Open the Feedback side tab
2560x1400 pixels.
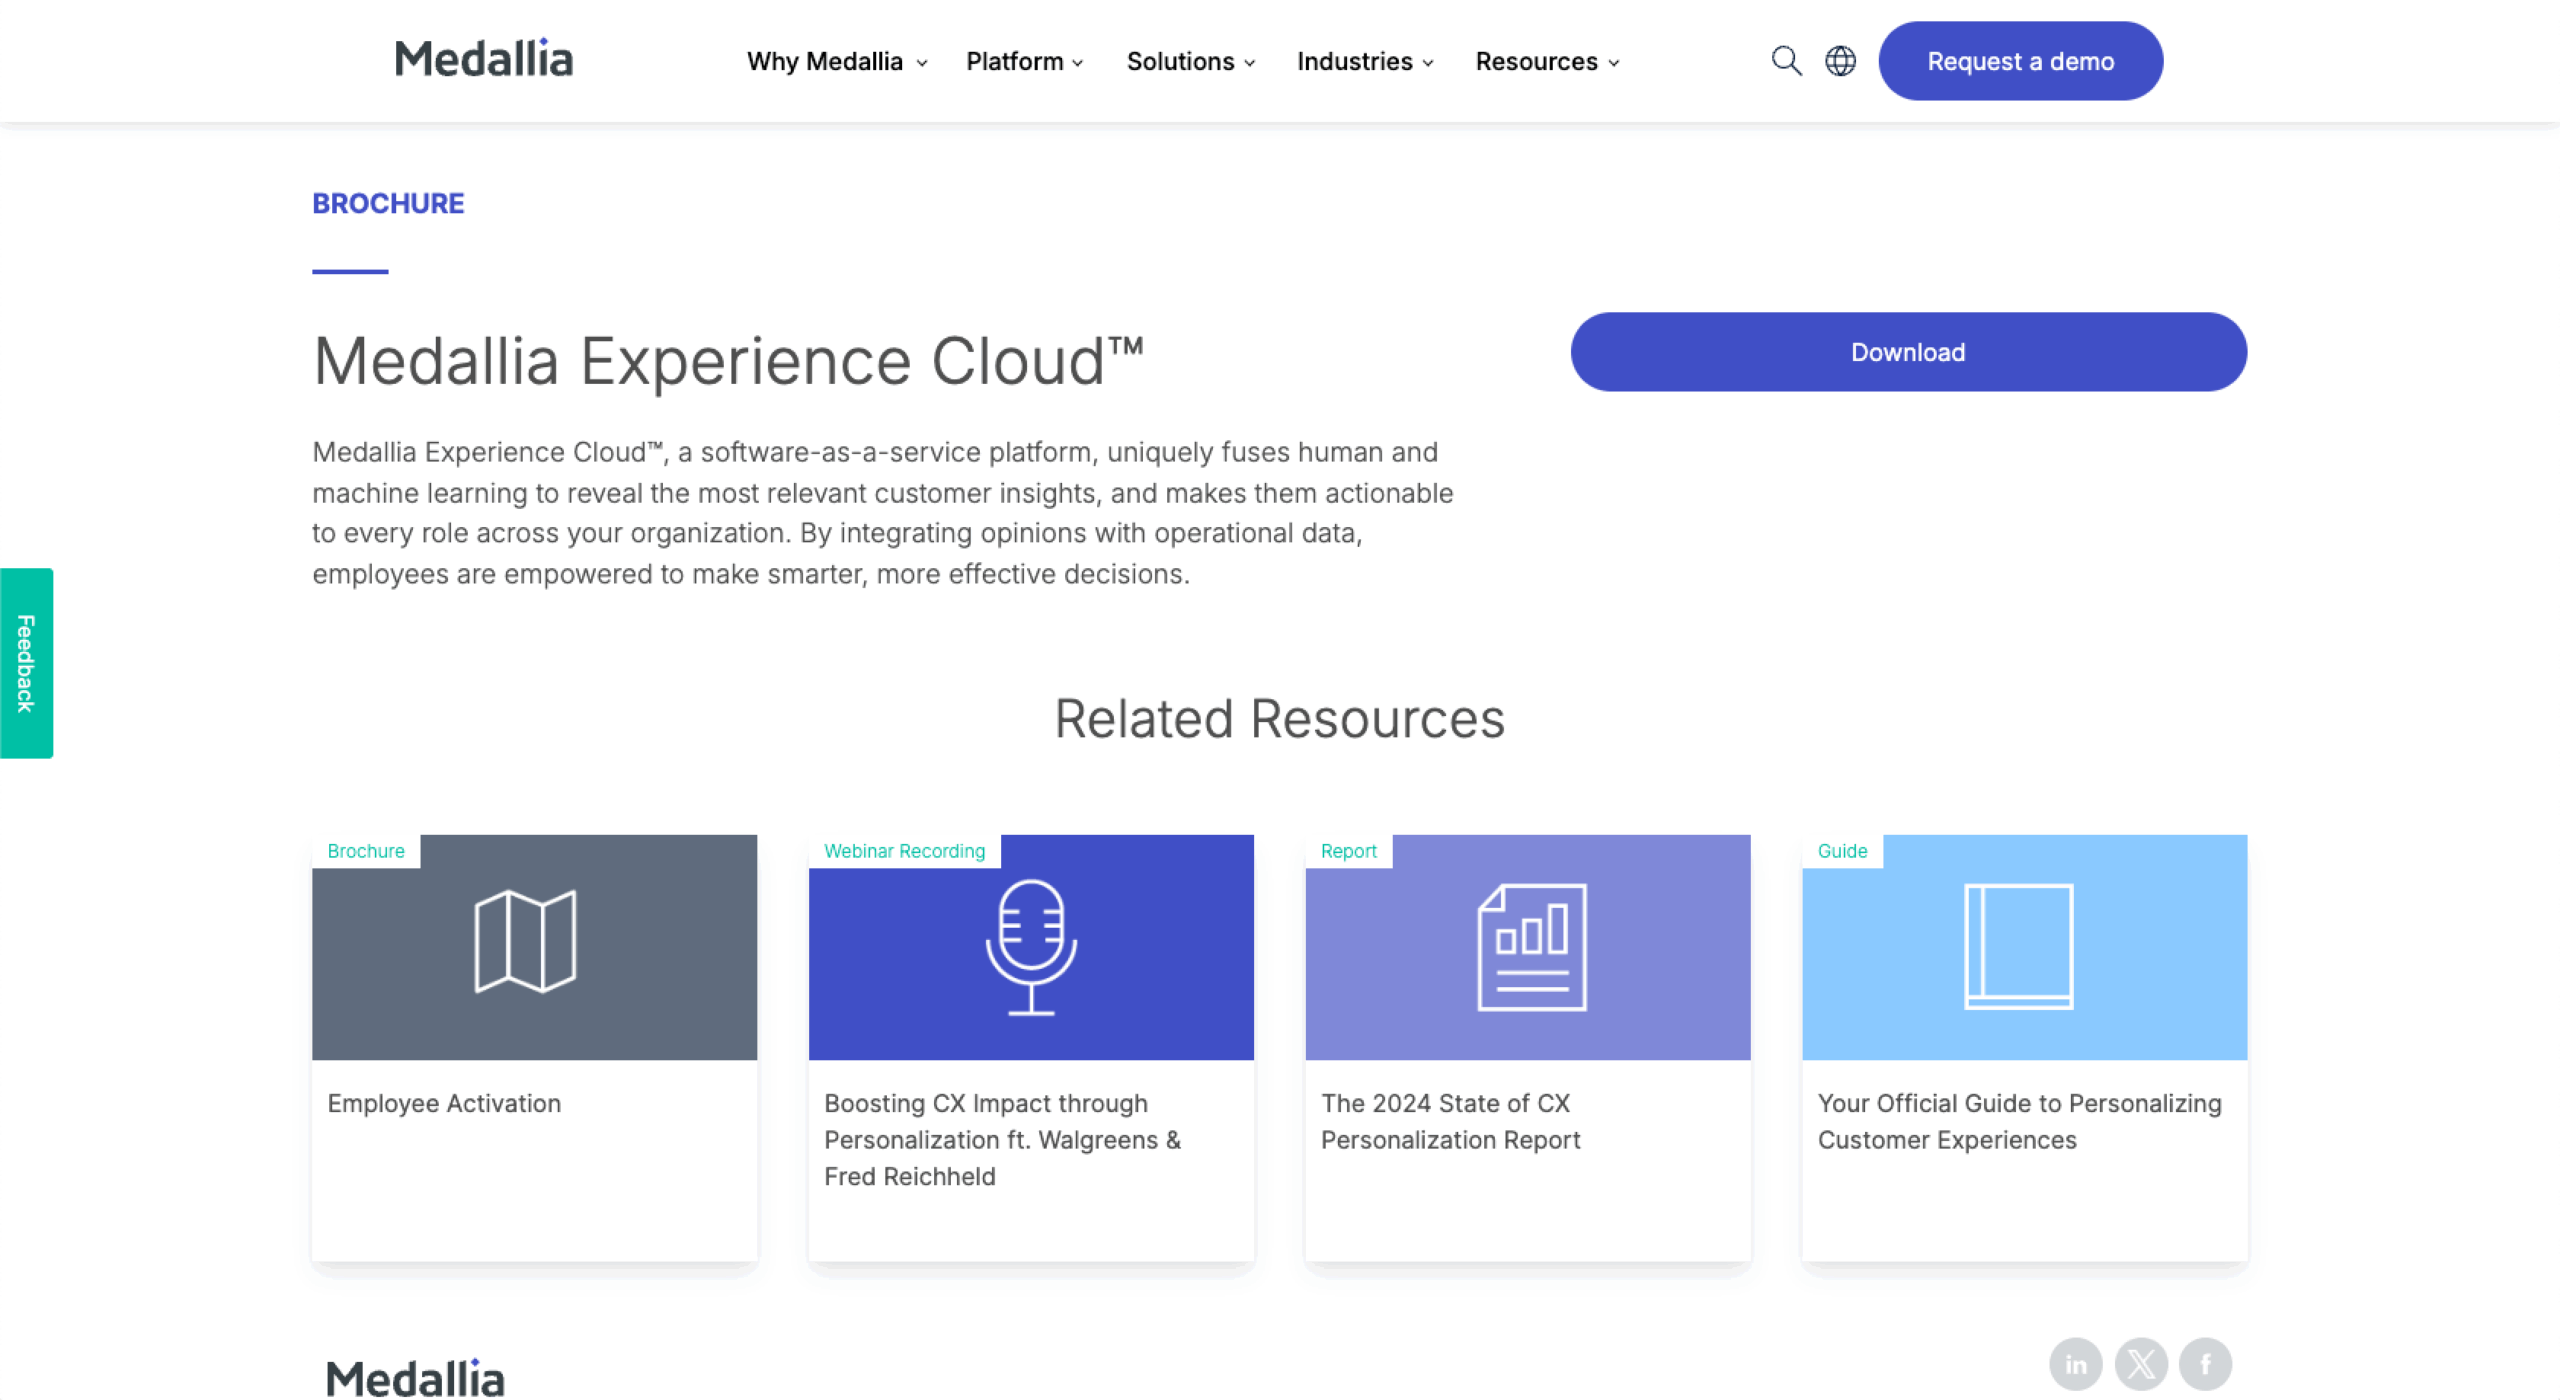pyautogui.click(x=25, y=660)
